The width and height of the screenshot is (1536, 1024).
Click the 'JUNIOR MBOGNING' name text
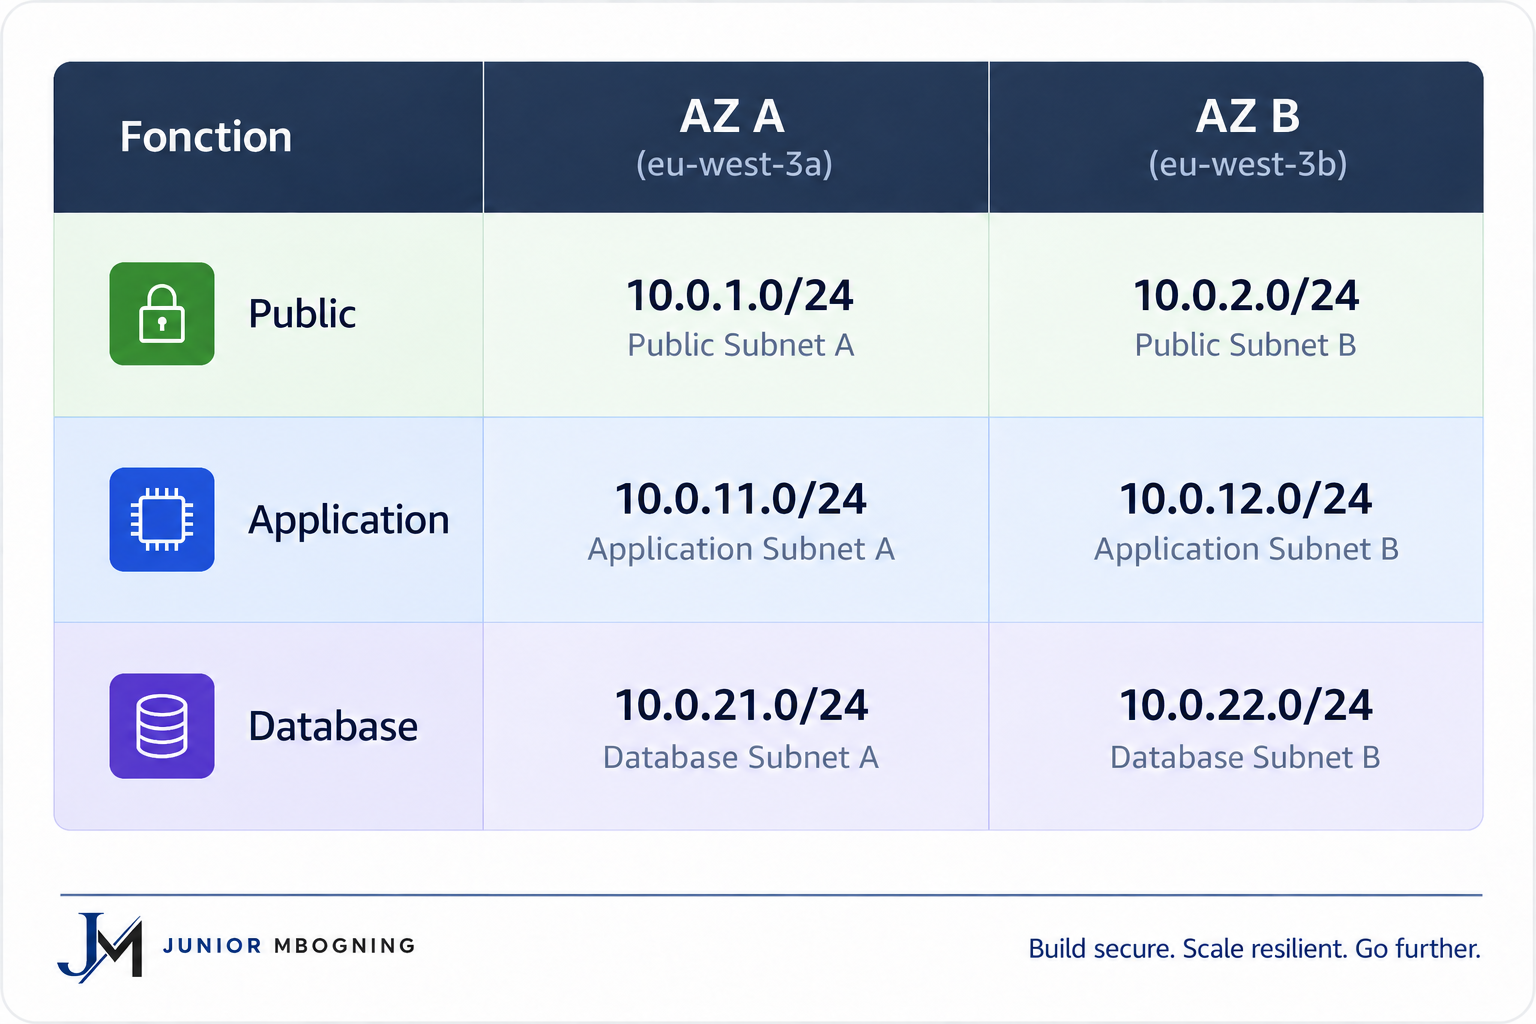coord(289,946)
